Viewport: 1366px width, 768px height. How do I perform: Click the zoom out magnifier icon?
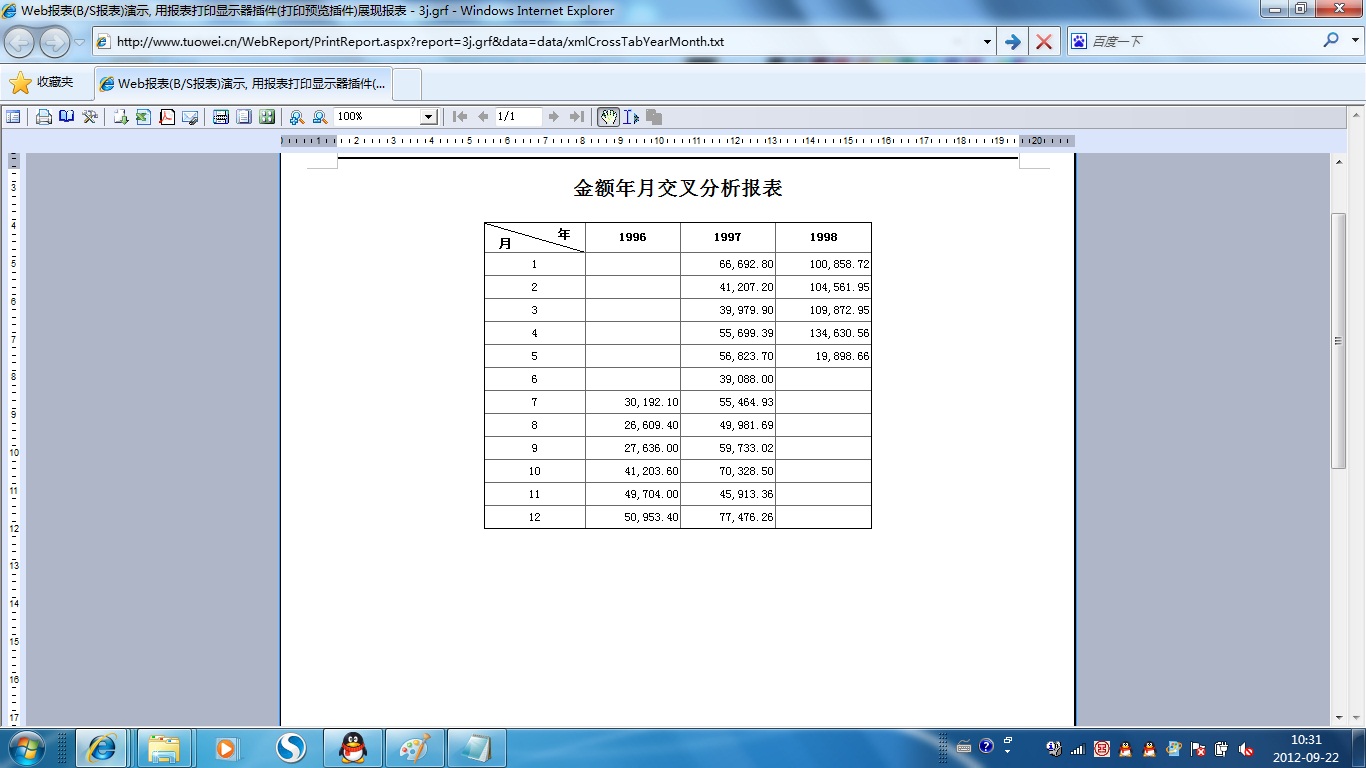click(320, 117)
